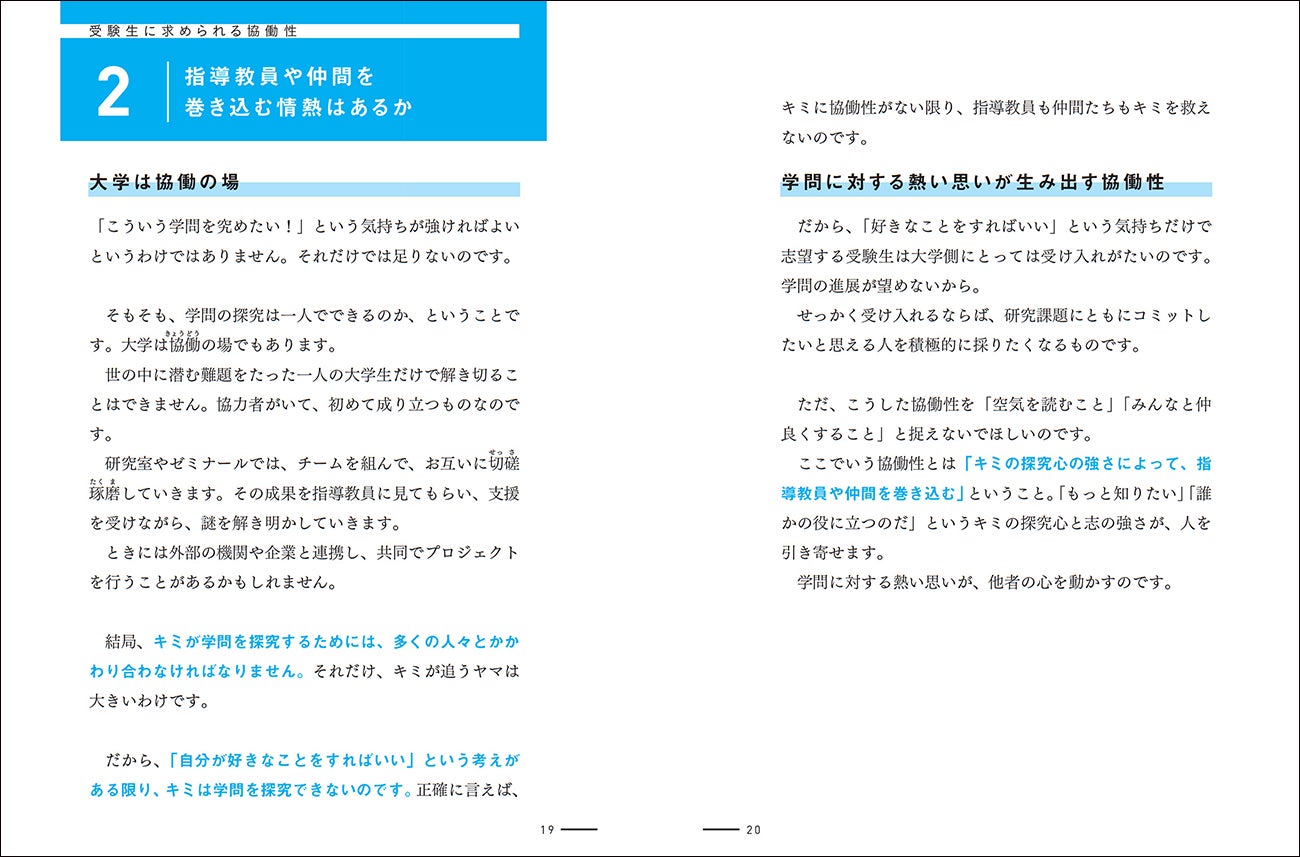Click the line "を受けながら、謎を解き明かしていきます。"
The image size is (1300, 857).
(245, 524)
